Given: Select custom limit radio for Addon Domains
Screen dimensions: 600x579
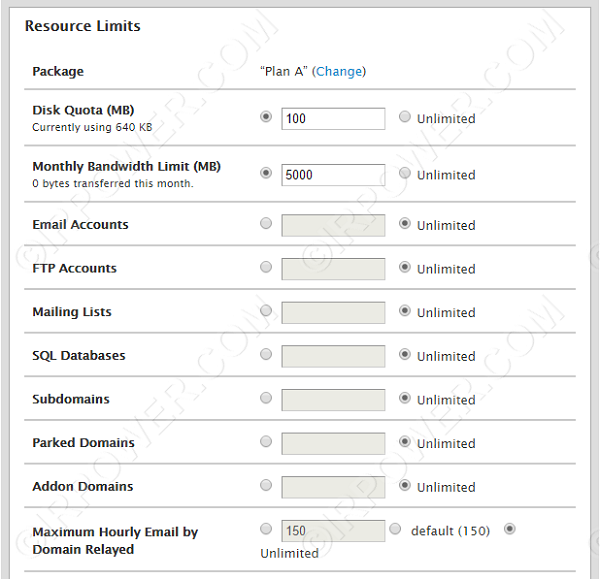Looking at the screenshot, I should (x=266, y=486).
